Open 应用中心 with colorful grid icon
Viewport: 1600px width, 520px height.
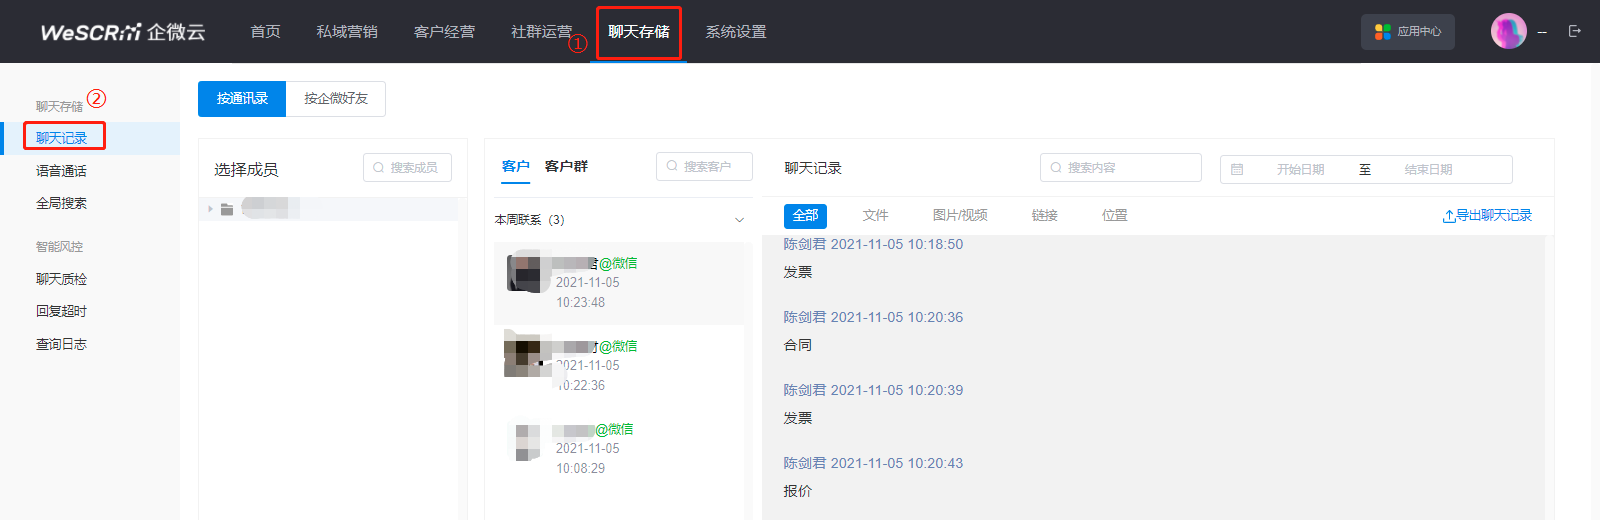[x=1407, y=32]
